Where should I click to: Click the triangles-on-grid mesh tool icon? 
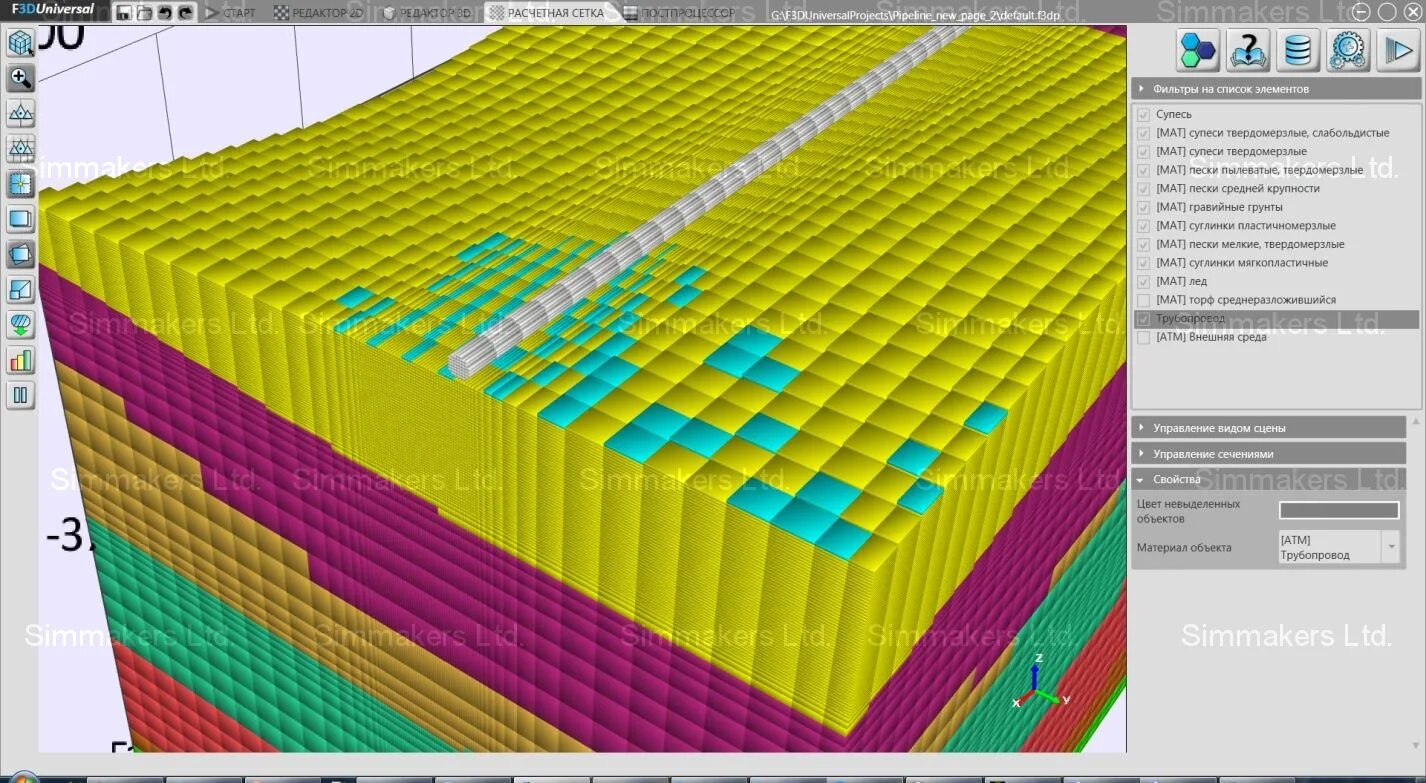click(x=20, y=149)
